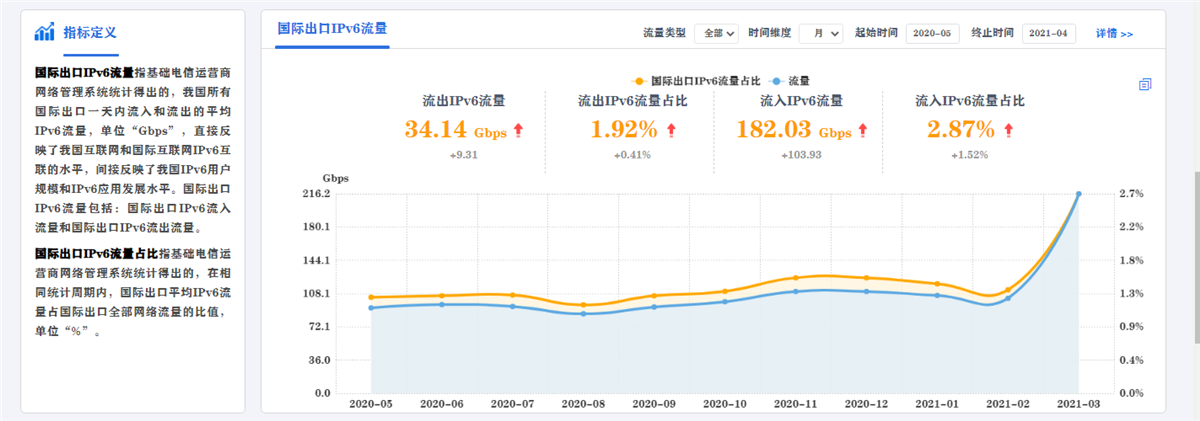
Task: Click the blue 2020-11 data point
Action: pos(795,291)
